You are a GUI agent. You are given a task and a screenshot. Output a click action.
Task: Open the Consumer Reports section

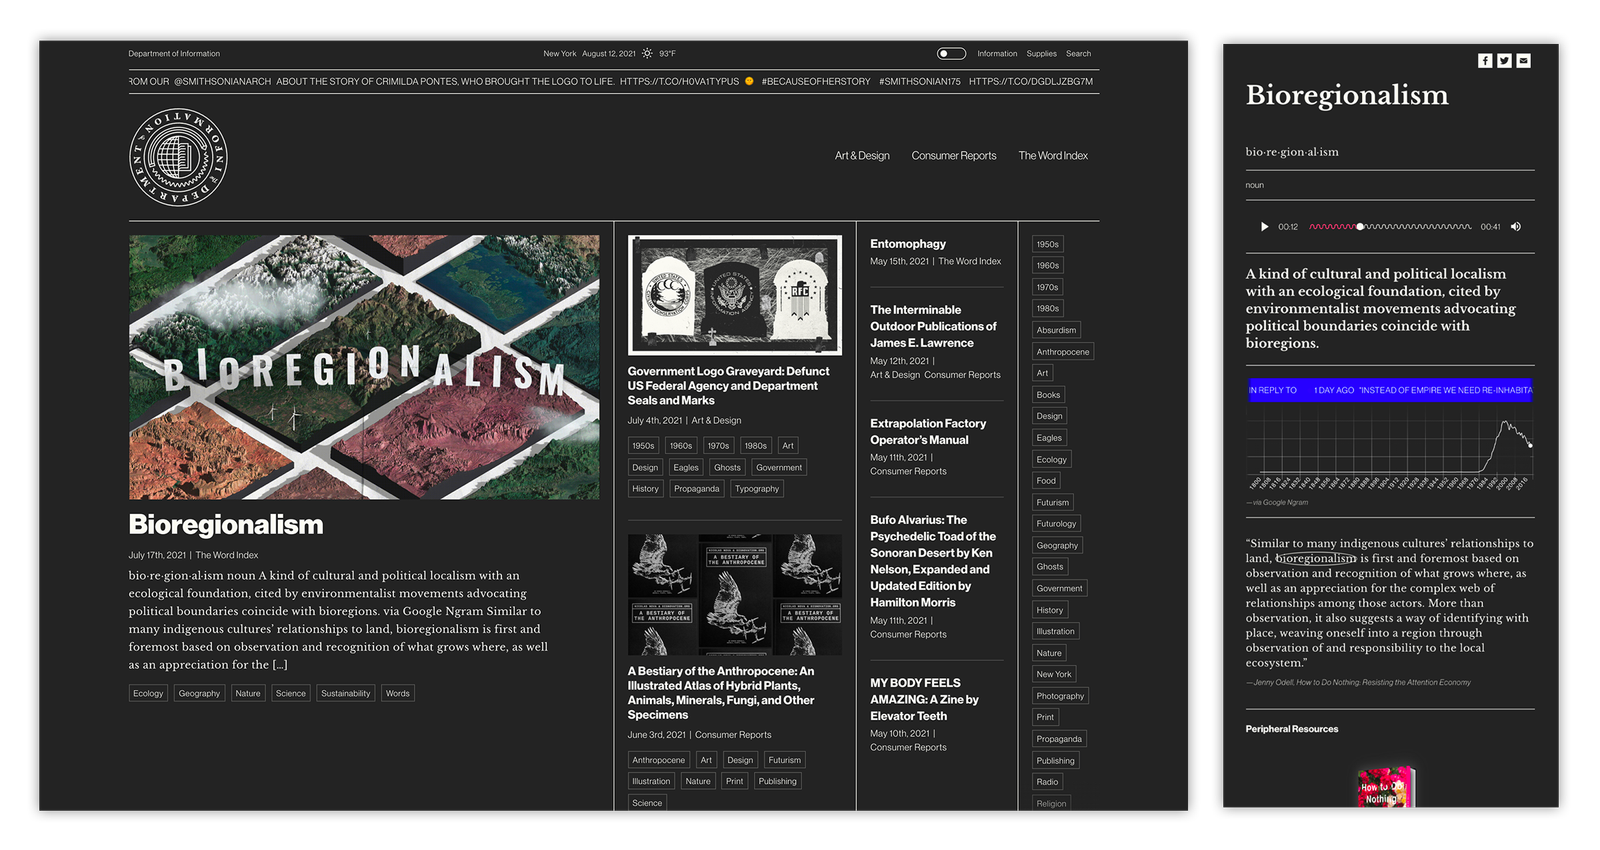click(954, 156)
